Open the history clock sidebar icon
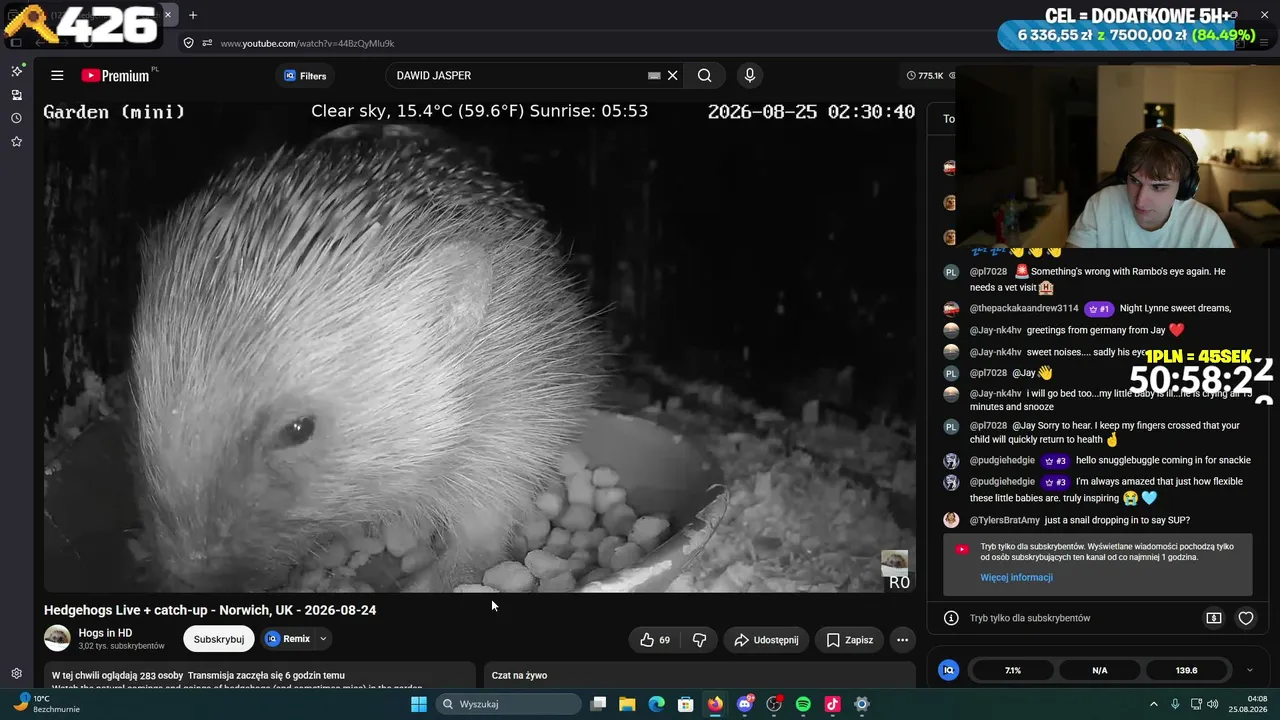The height and width of the screenshot is (720, 1280). point(16,118)
